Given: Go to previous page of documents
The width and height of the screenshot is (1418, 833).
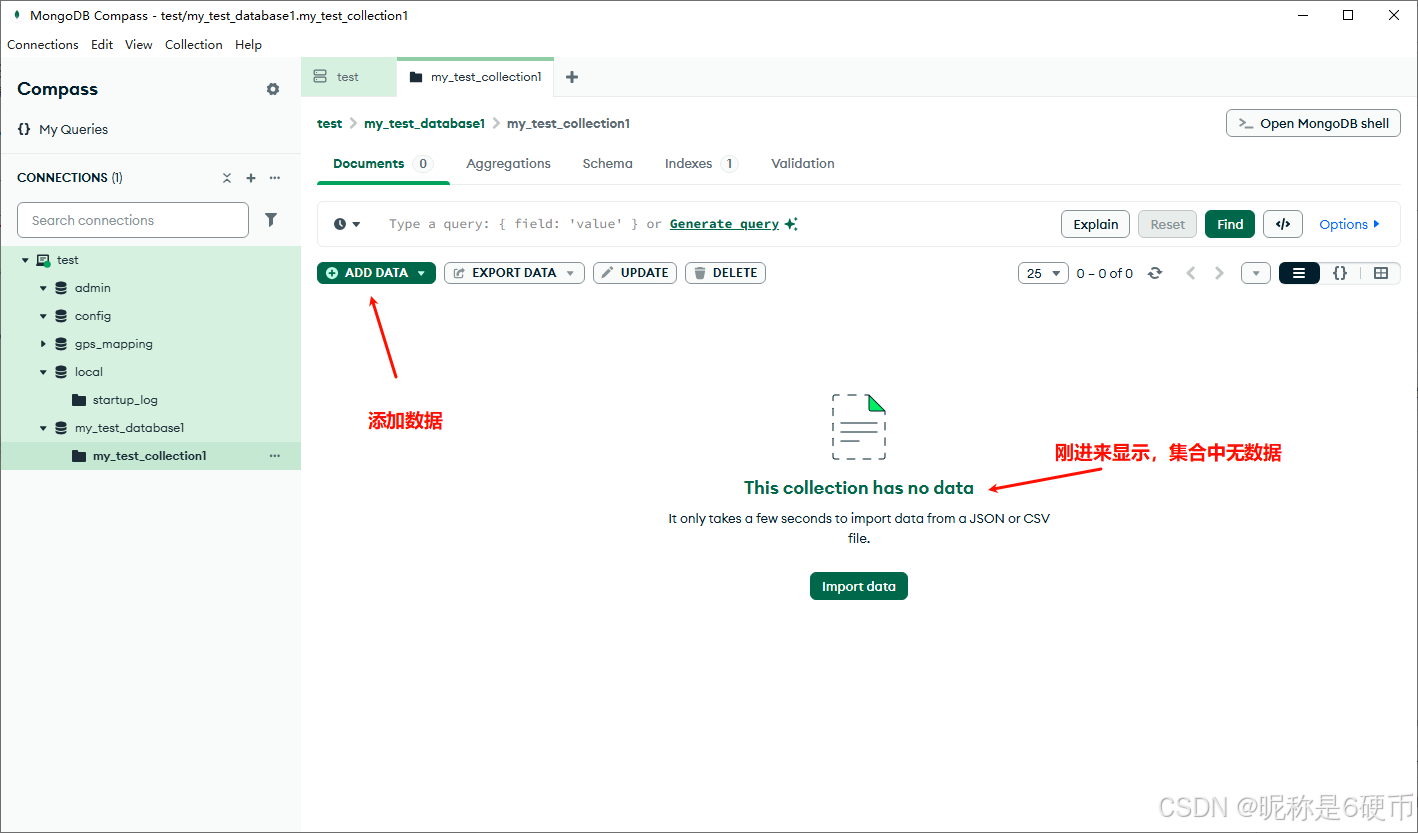Looking at the screenshot, I should tap(1190, 273).
